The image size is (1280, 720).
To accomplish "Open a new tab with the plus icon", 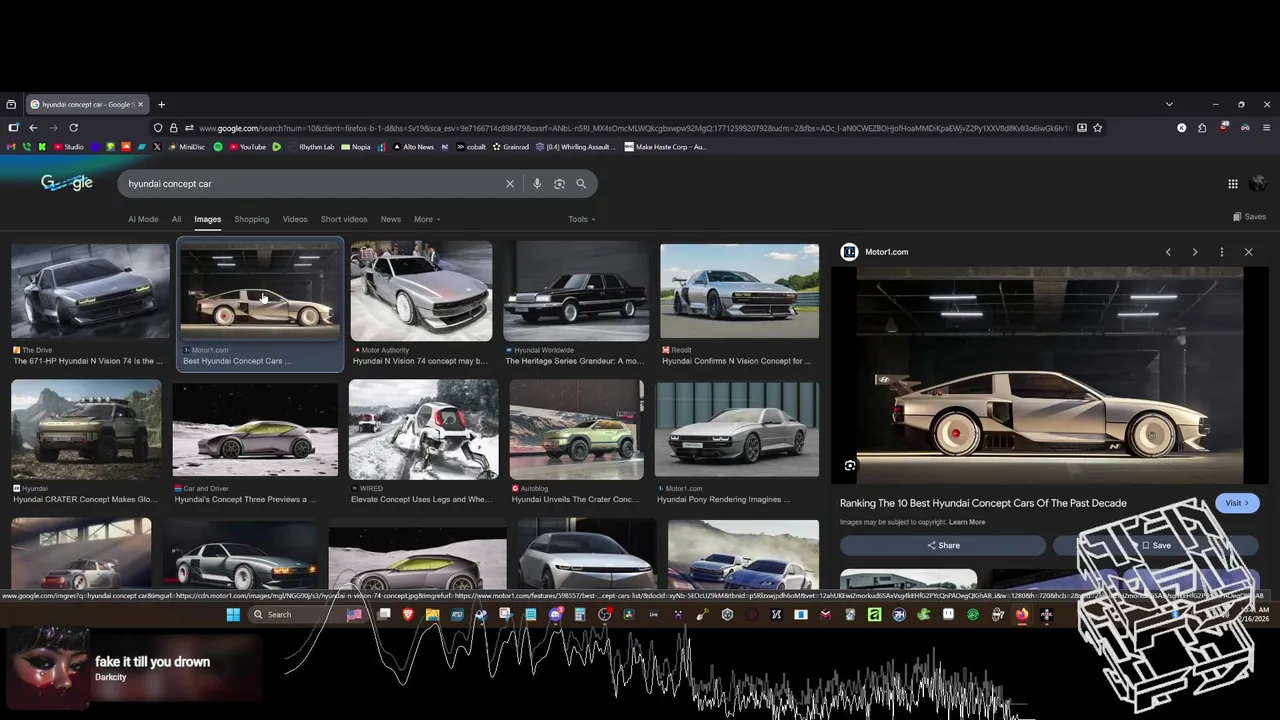I will click(x=161, y=104).
